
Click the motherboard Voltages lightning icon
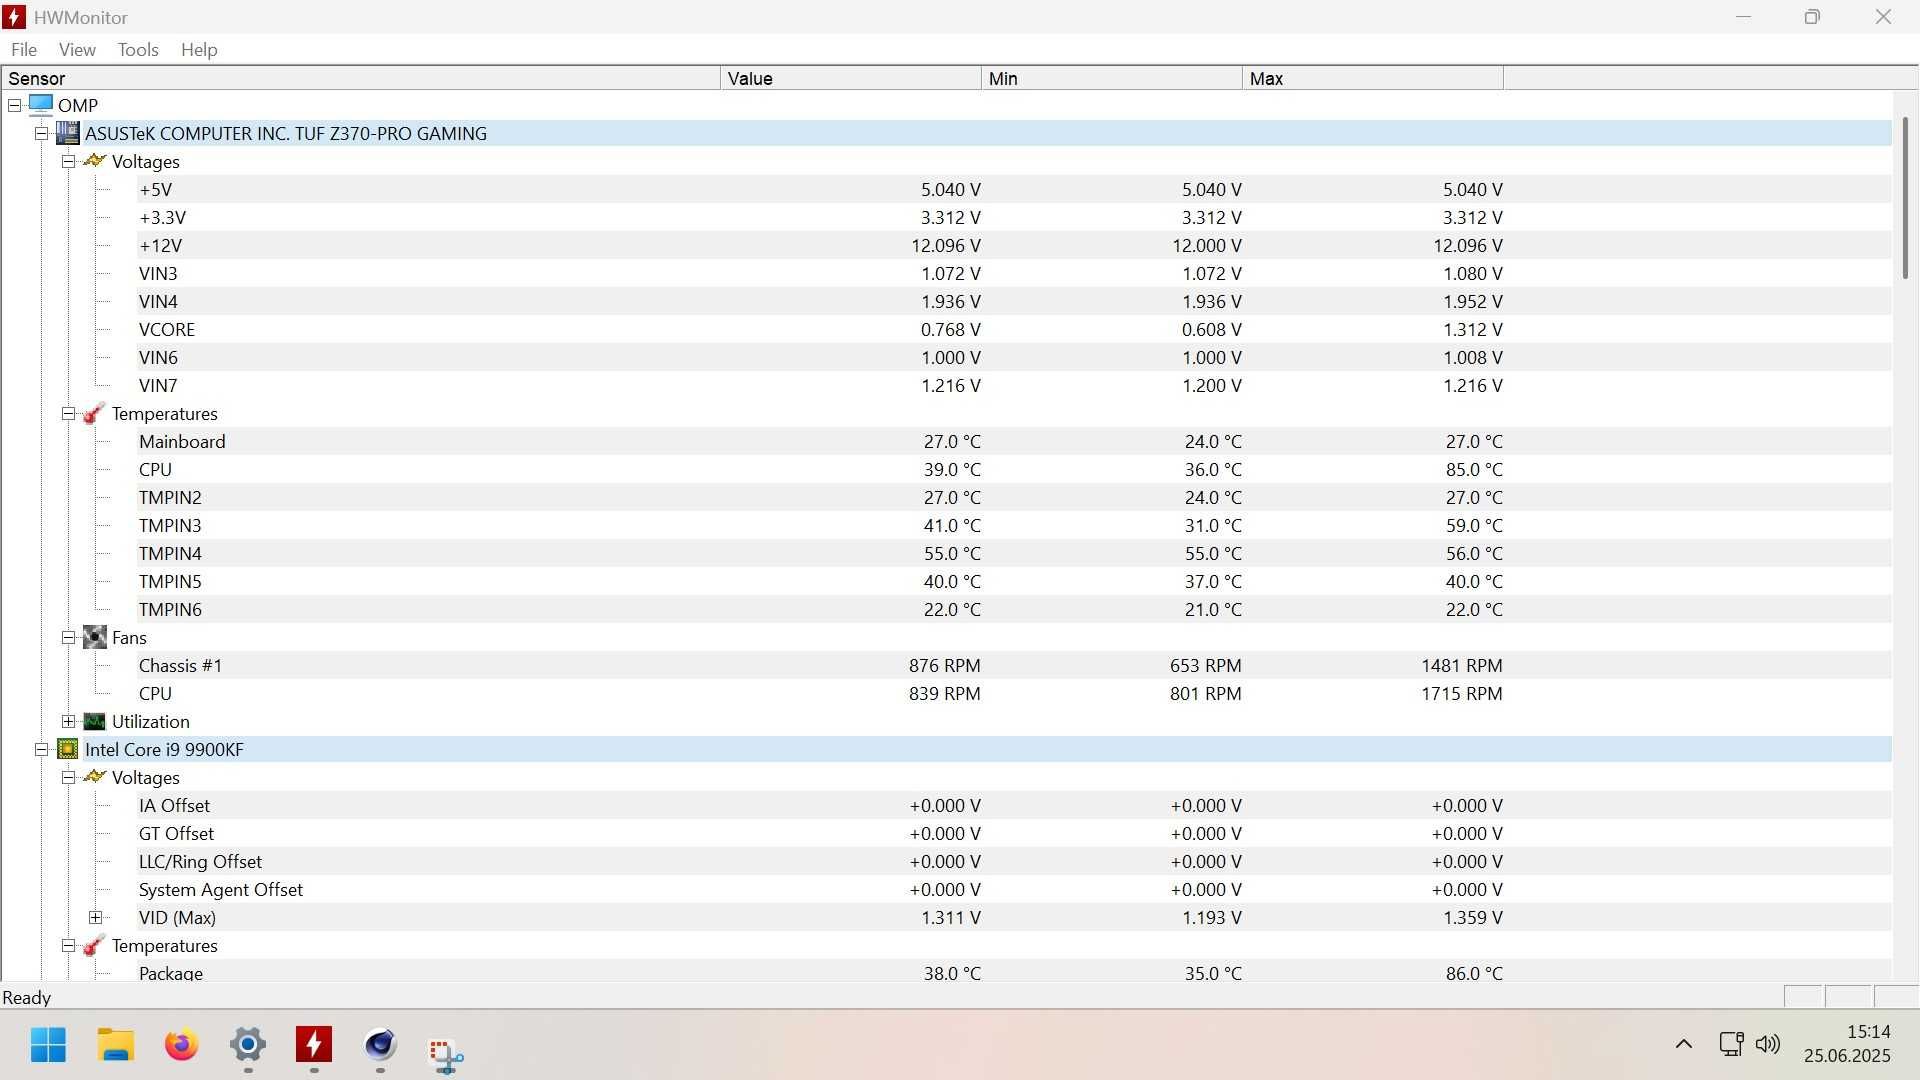(94, 161)
